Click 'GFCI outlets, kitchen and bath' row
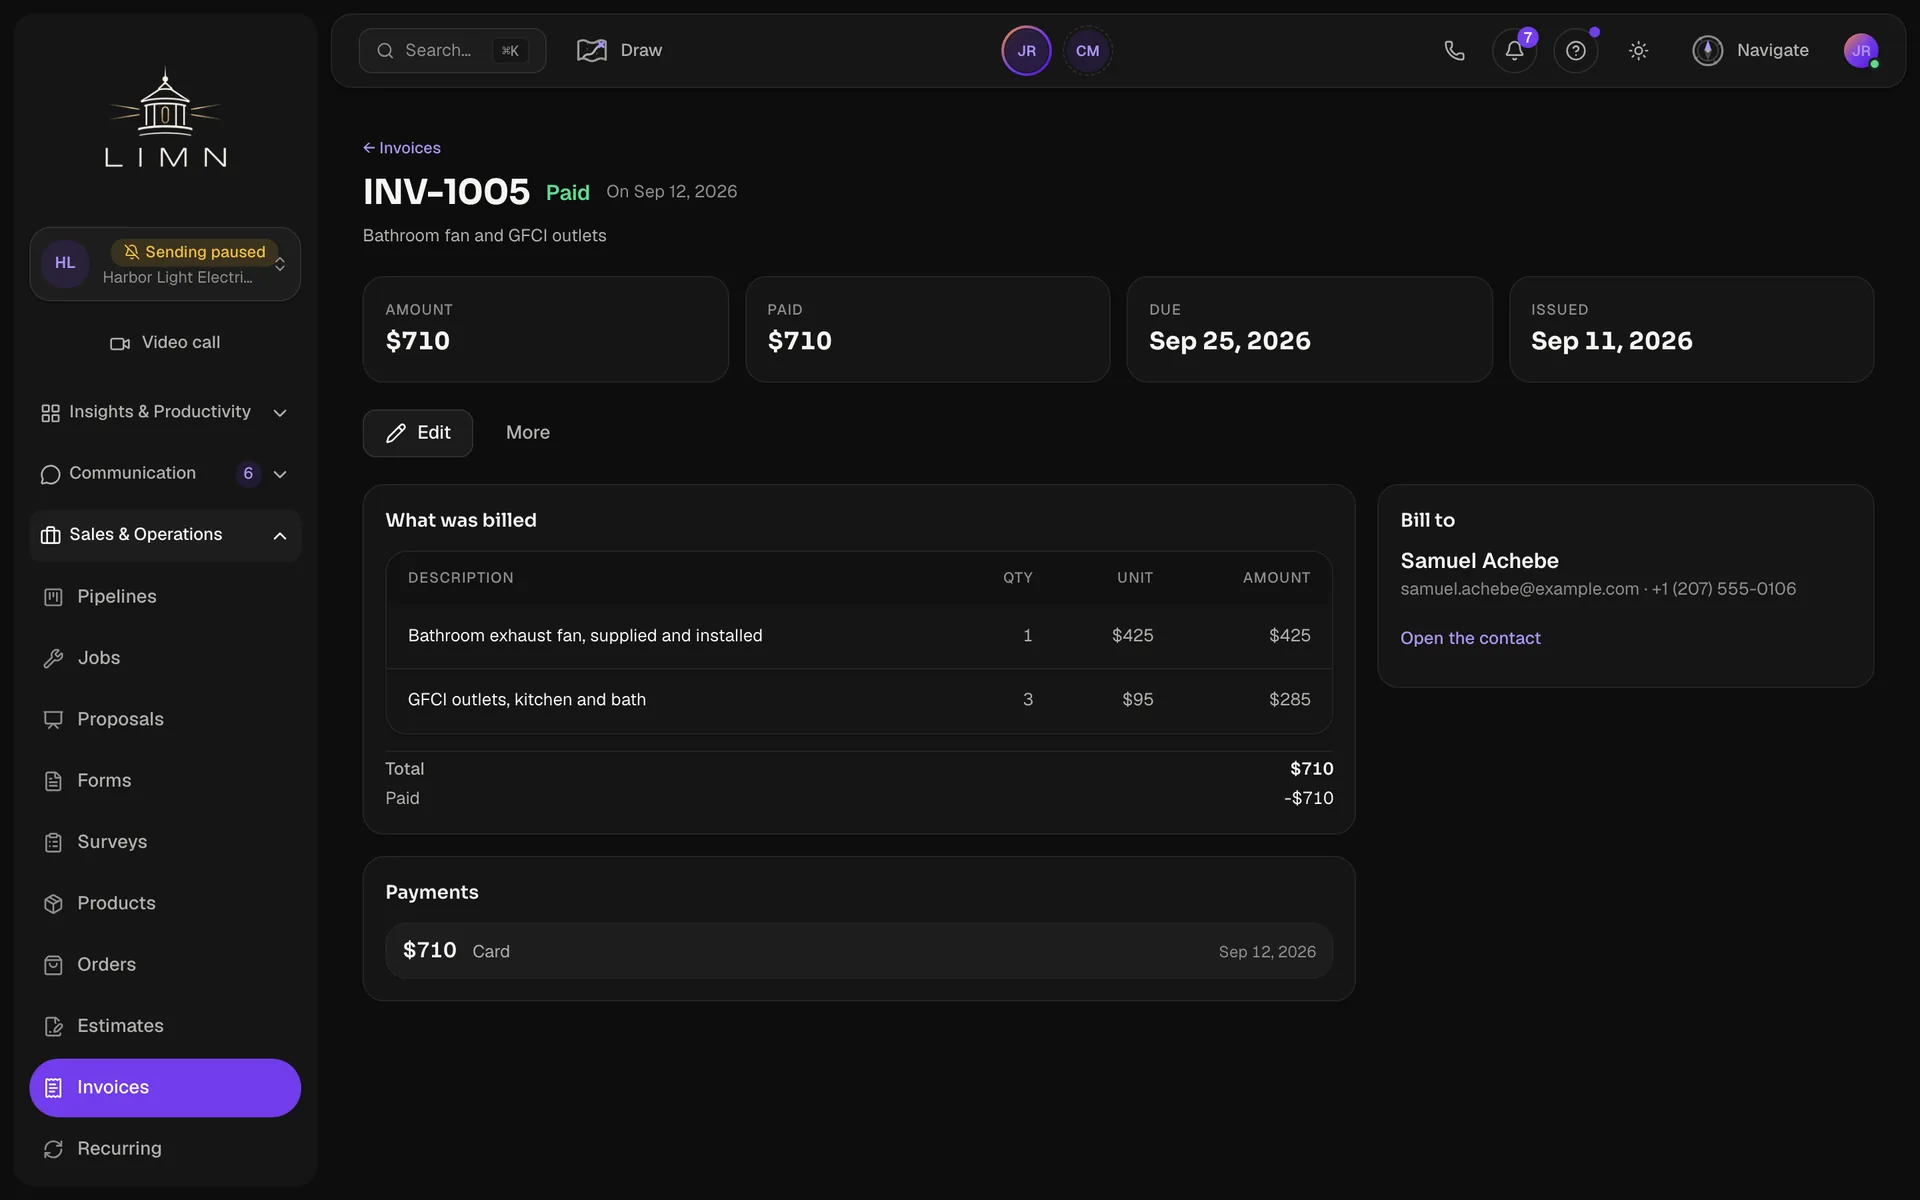 [x=859, y=700]
